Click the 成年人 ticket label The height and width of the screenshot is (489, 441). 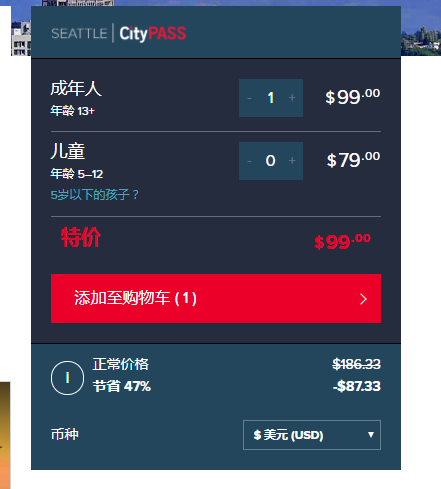(x=76, y=88)
